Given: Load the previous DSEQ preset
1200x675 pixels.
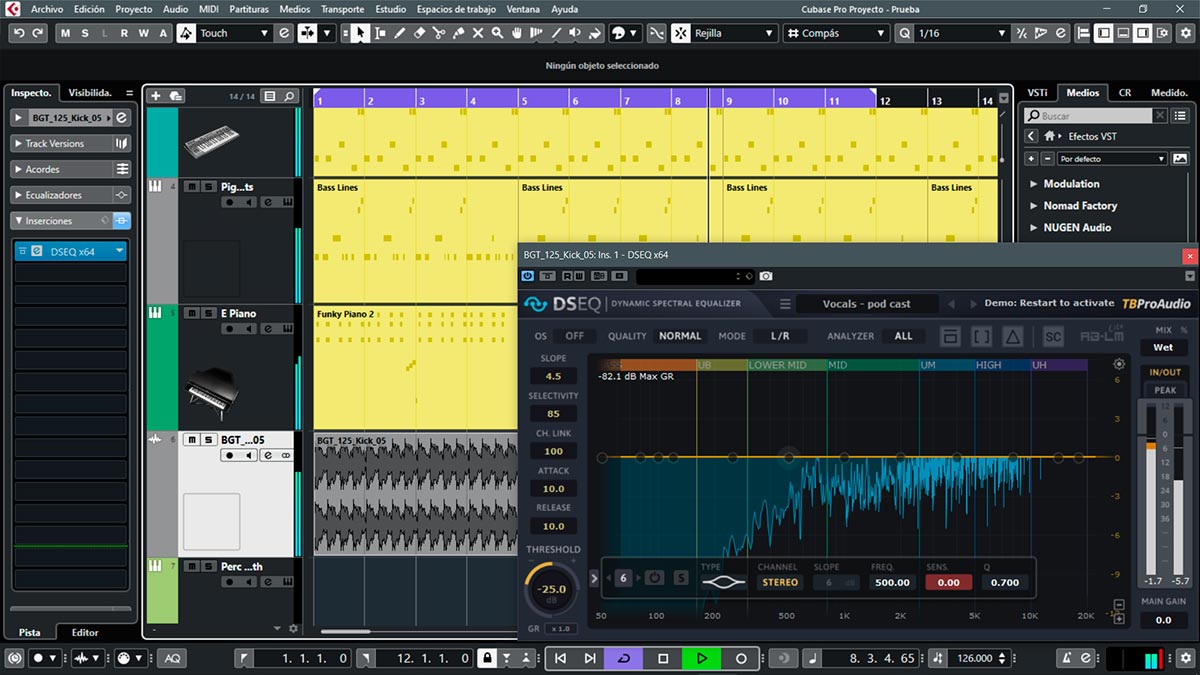Looking at the screenshot, I should coord(951,304).
